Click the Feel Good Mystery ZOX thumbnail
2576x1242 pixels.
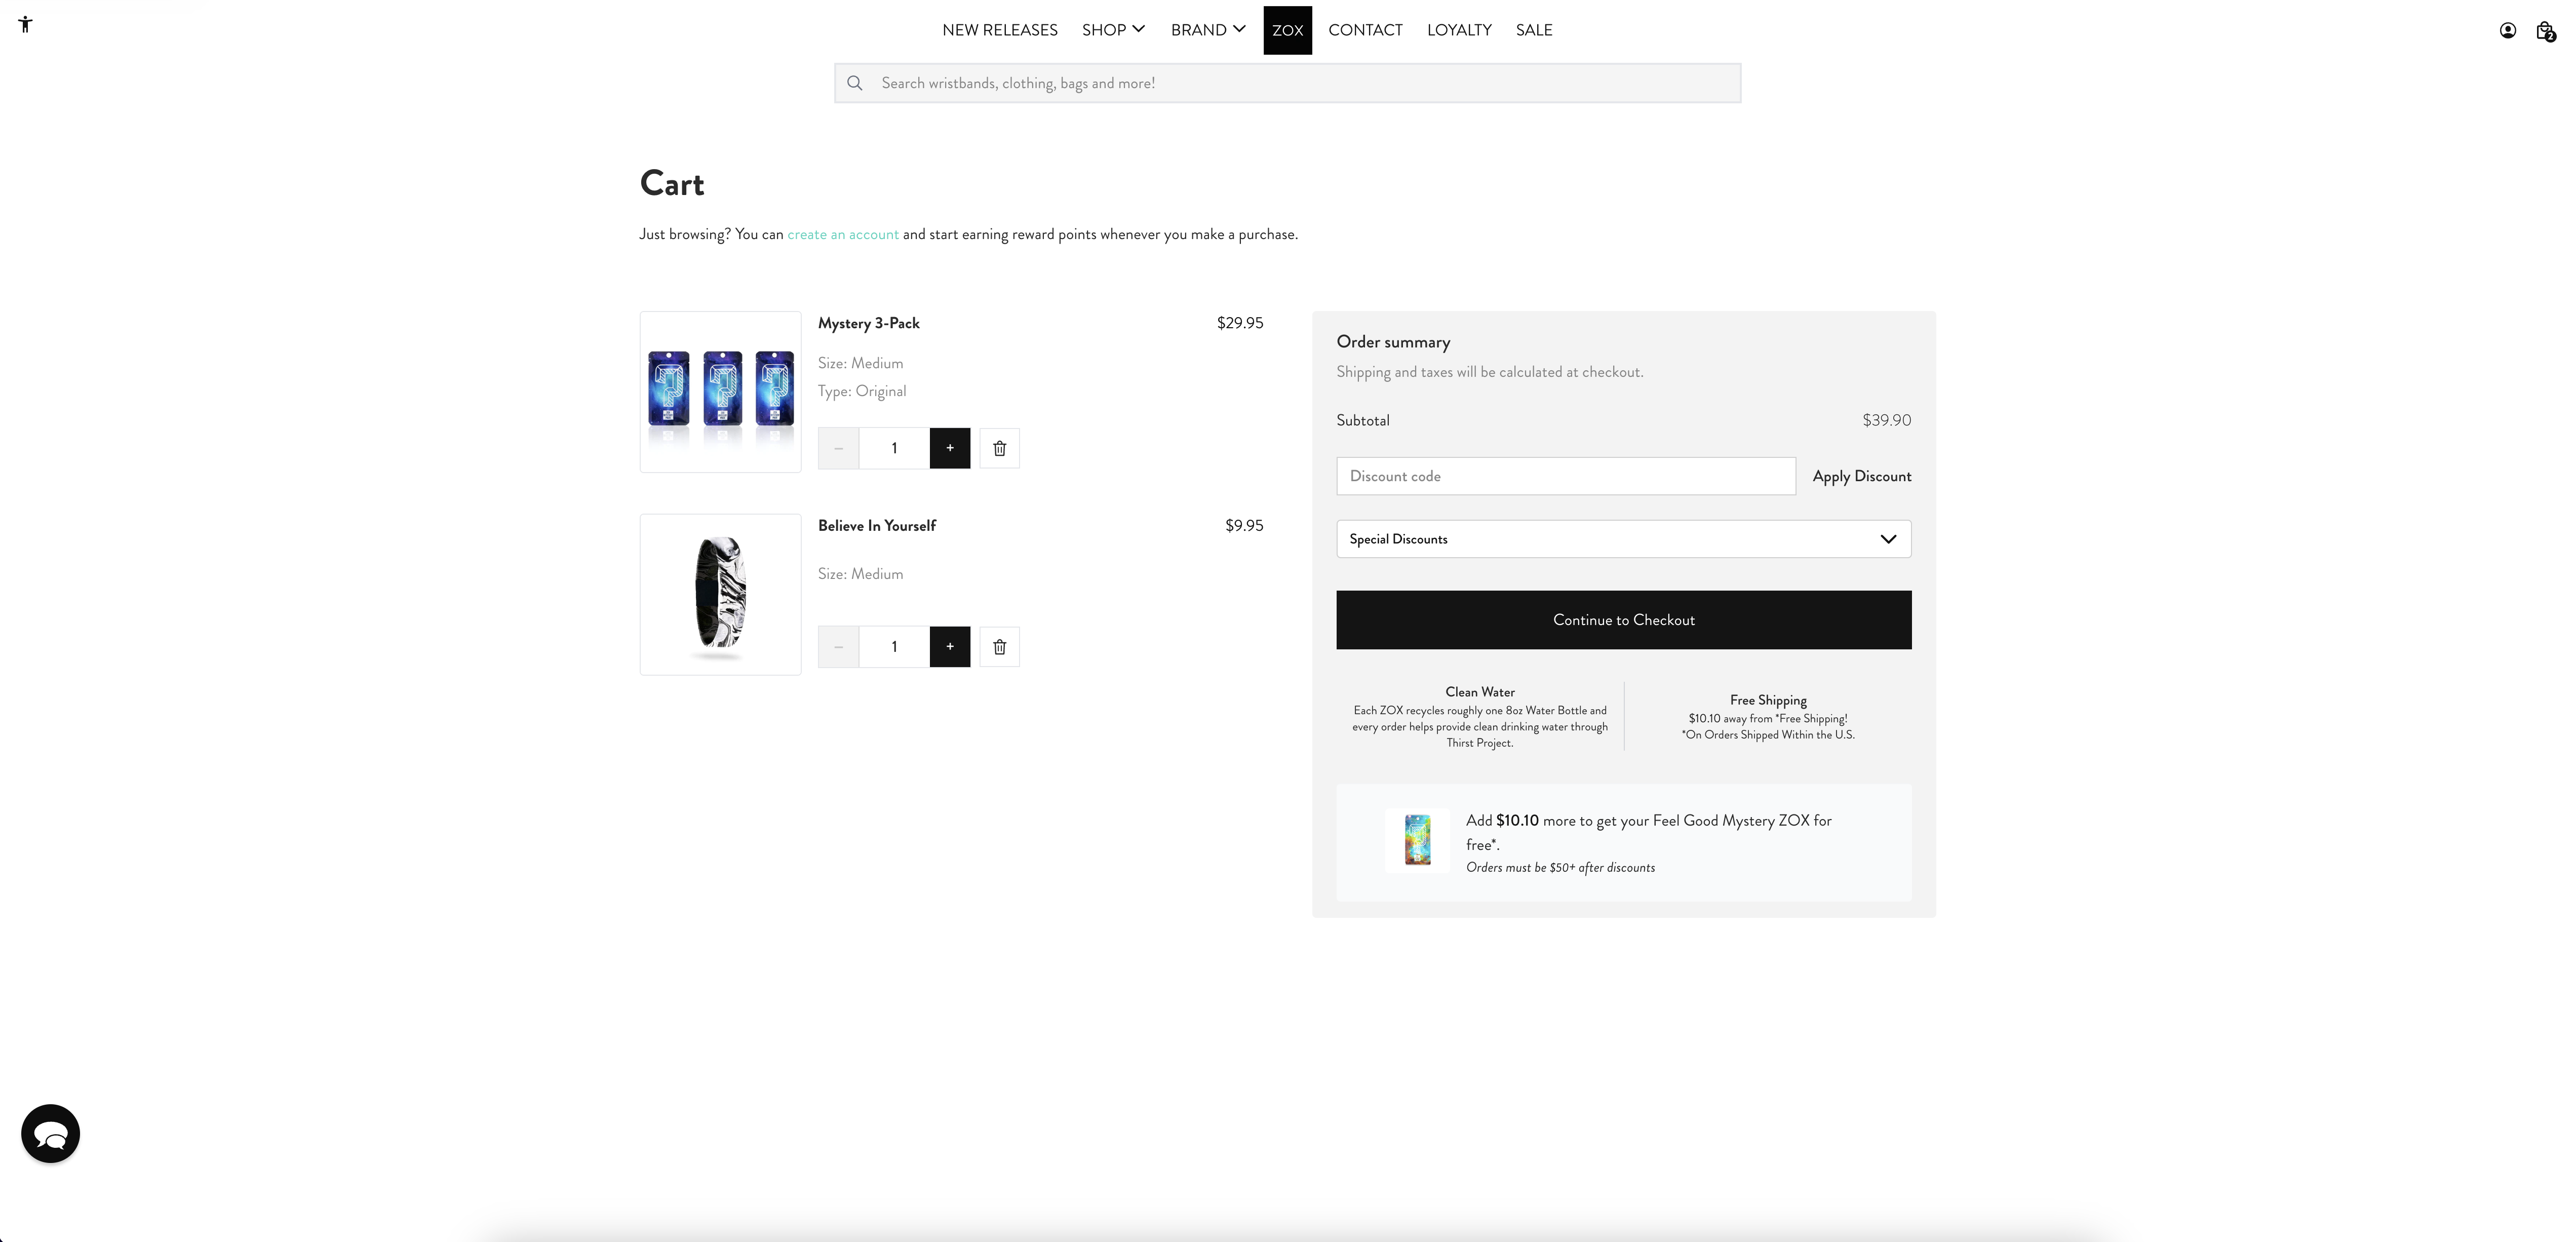tap(1417, 840)
